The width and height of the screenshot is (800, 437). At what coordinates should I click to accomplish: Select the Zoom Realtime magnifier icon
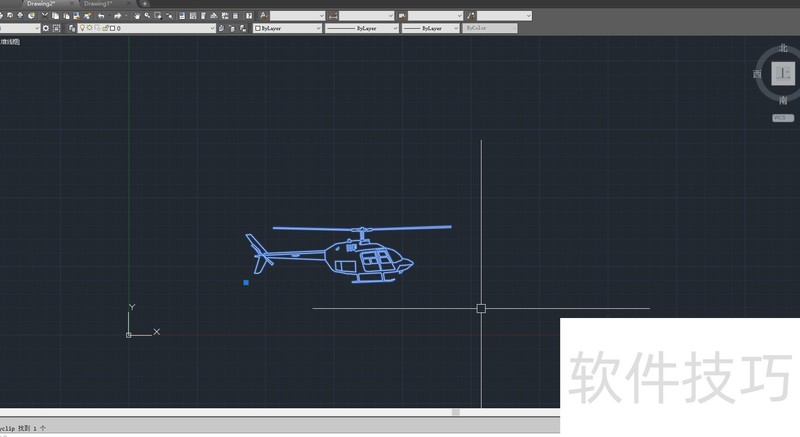pyautogui.click(x=147, y=16)
